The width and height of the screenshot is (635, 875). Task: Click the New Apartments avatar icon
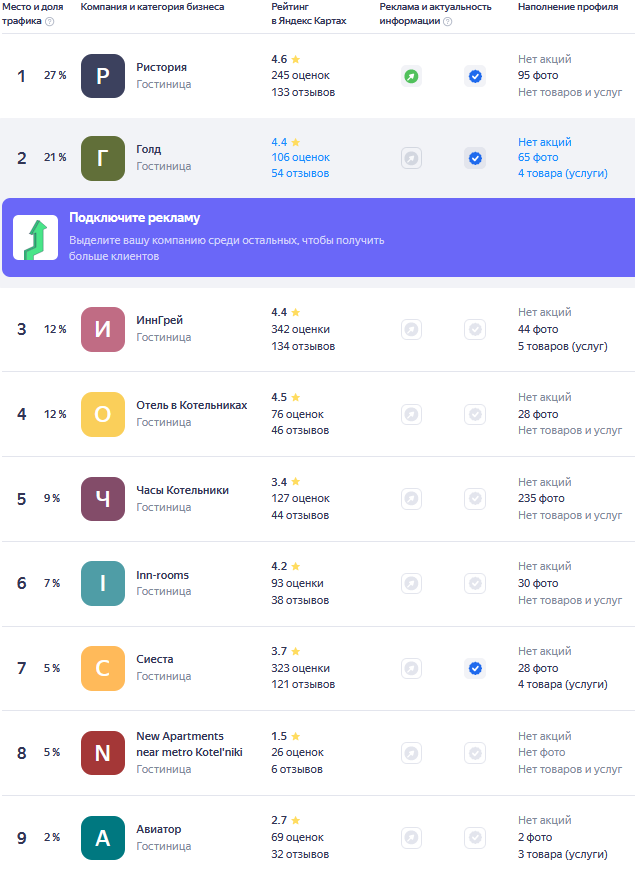click(x=103, y=753)
